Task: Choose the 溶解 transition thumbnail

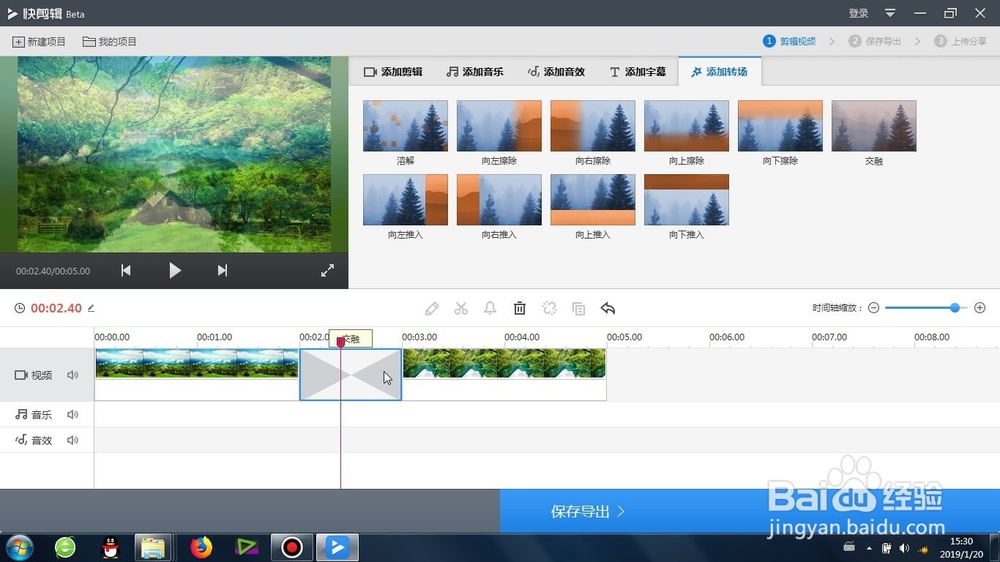Action: pyautogui.click(x=405, y=126)
